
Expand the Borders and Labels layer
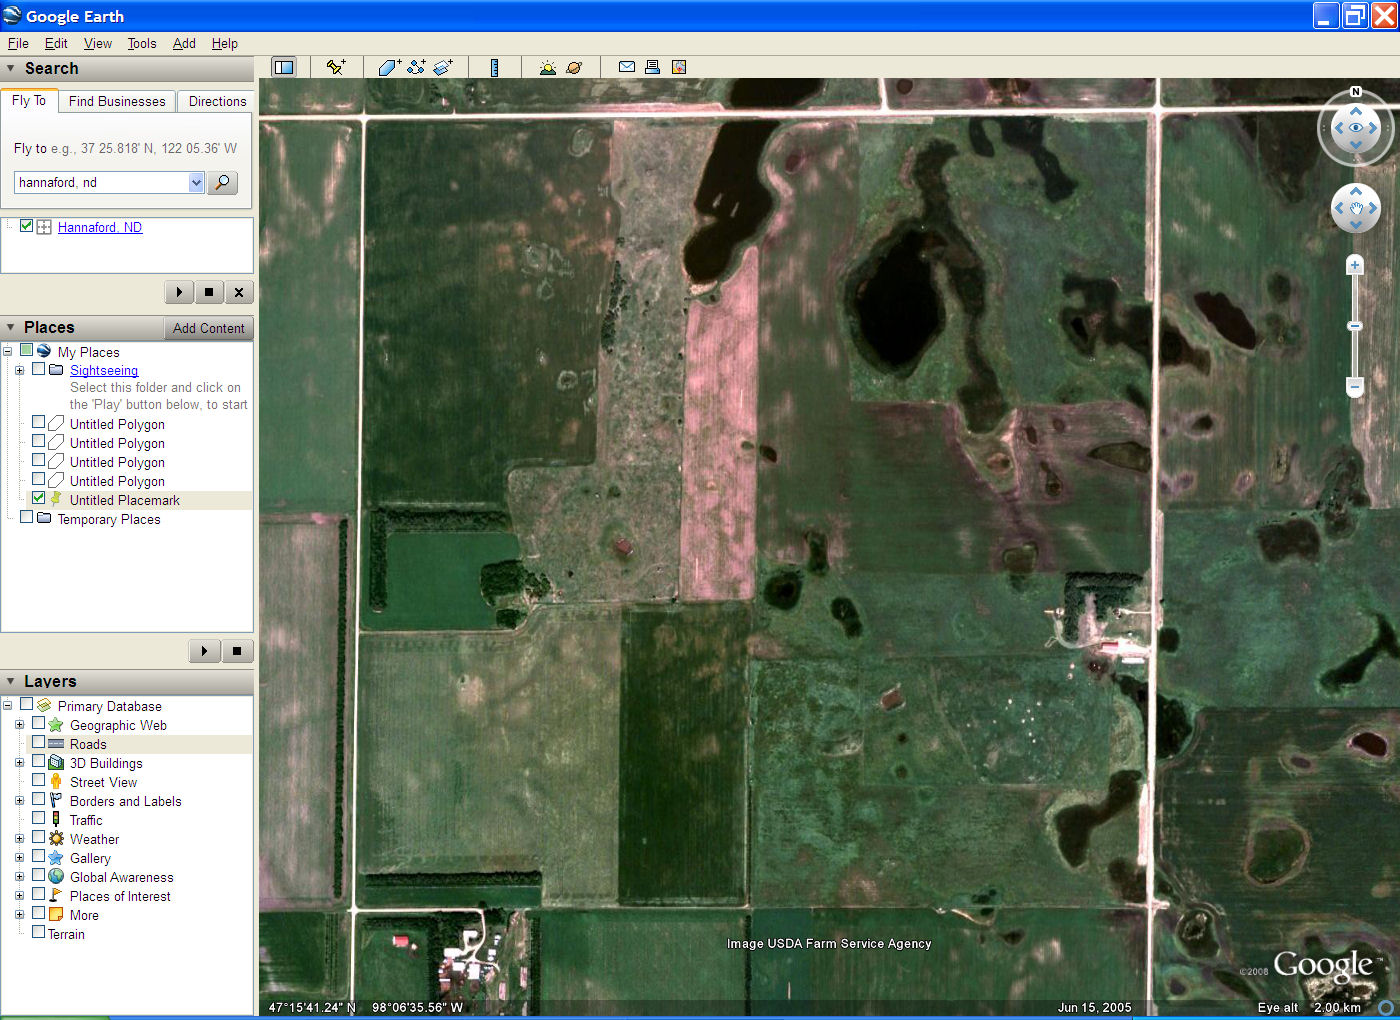(x=19, y=801)
